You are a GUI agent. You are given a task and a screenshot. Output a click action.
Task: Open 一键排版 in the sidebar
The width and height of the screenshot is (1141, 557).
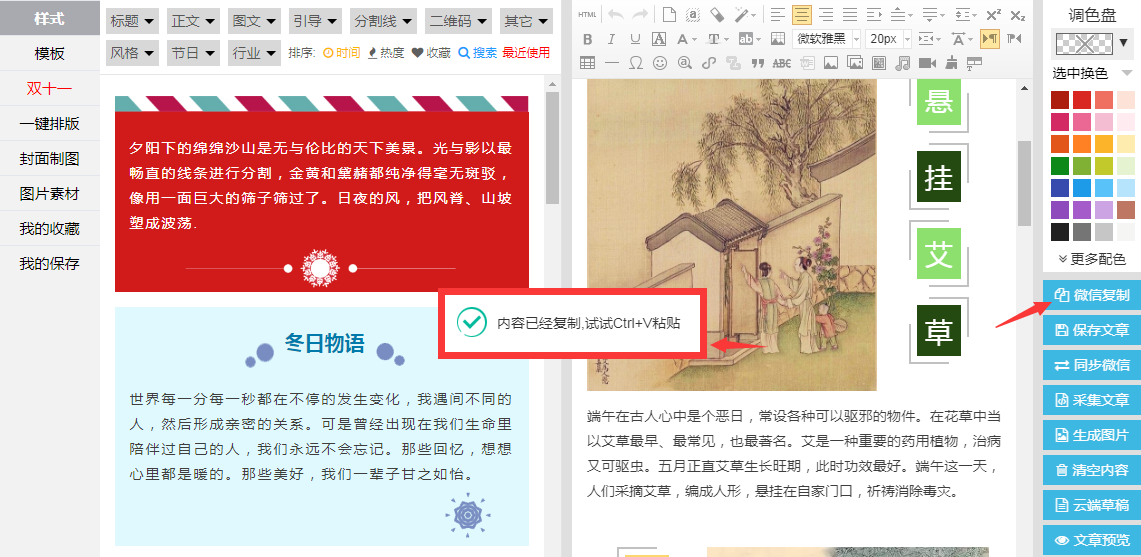coord(49,123)
